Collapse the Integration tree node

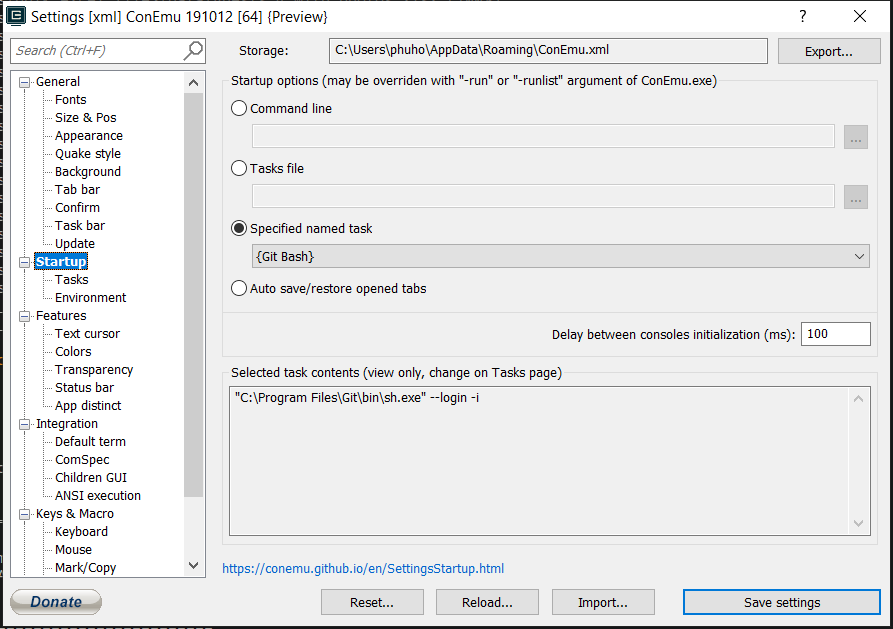[x=25, y=424]
